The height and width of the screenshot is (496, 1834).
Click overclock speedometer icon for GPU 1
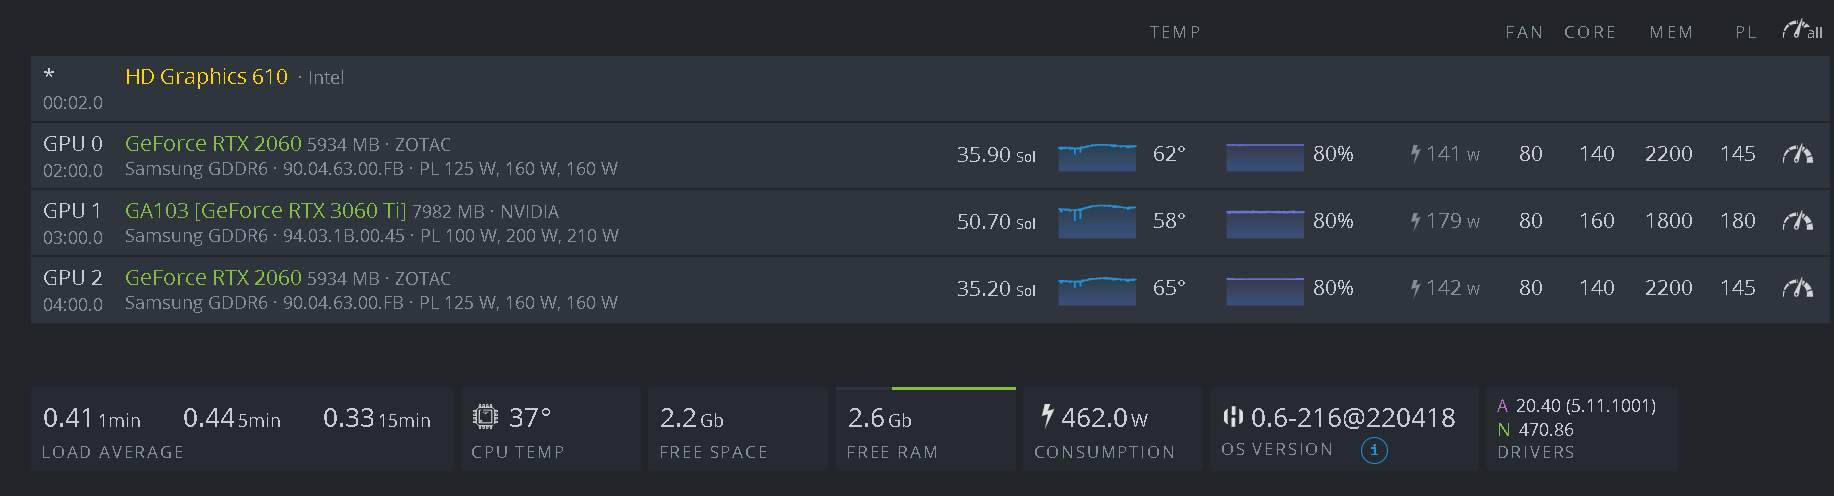(1797, 221)
